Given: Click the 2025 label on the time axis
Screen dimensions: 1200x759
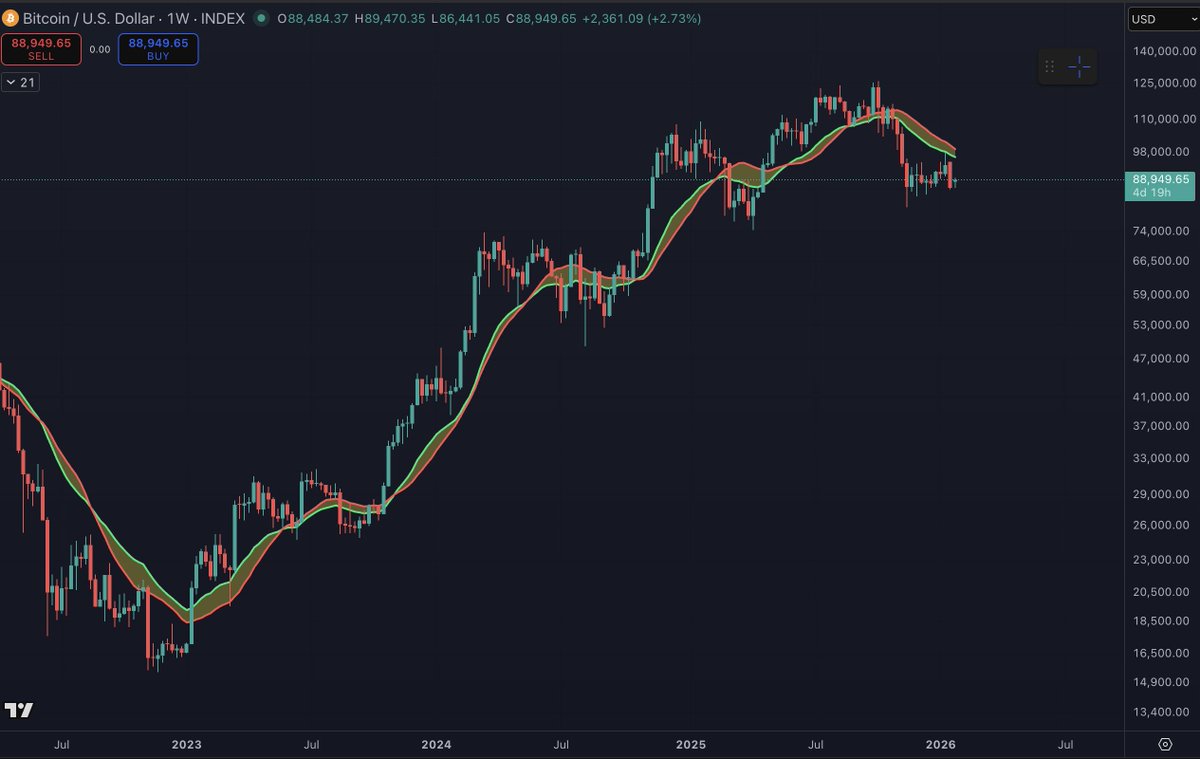Looking at the screenshot, I should coord(691,745).
